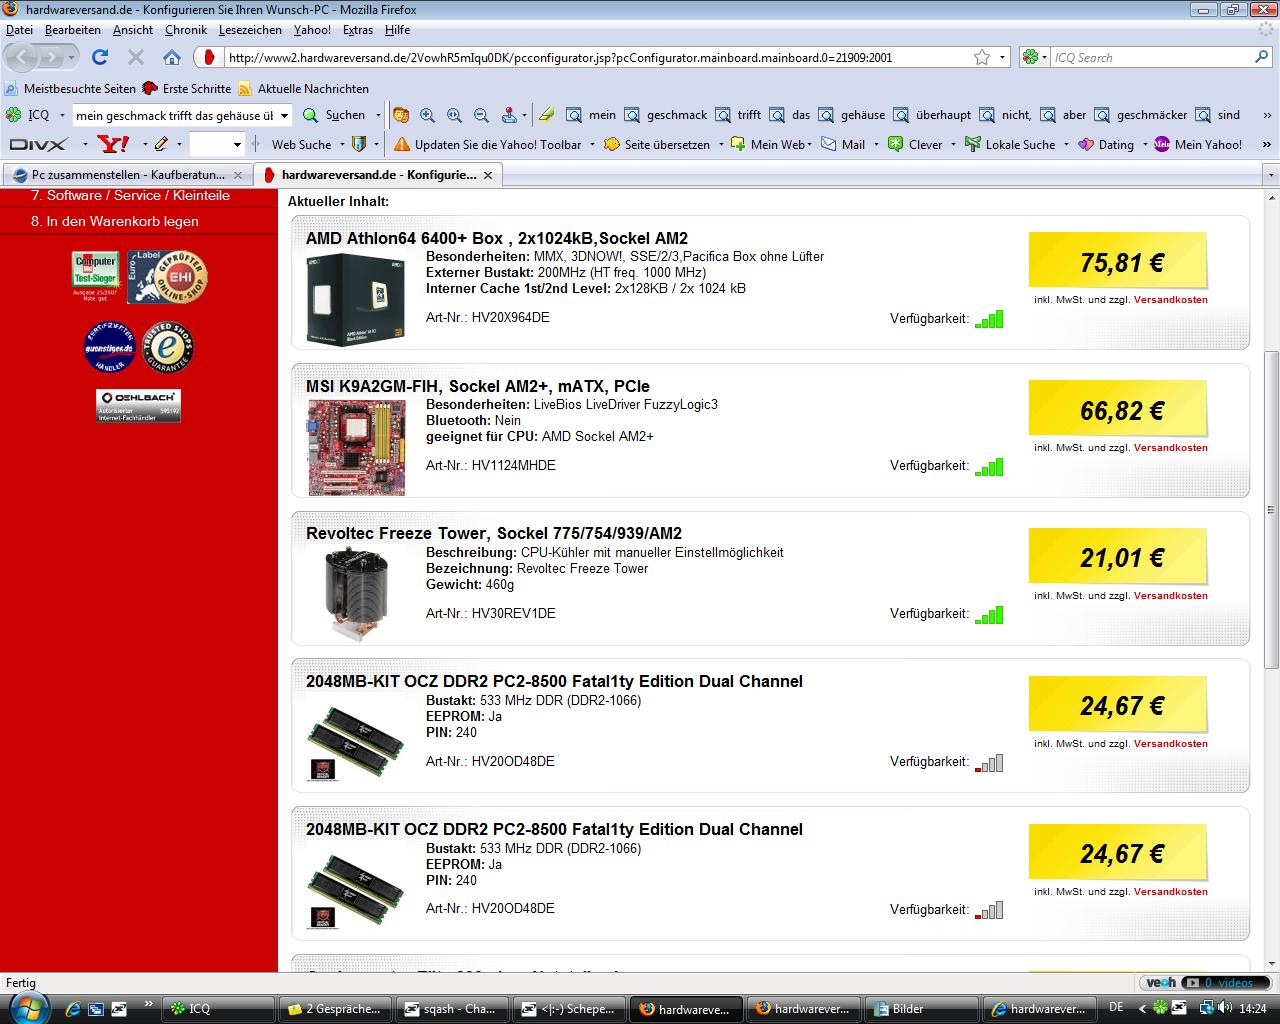Click In den Warenkorb legen link
This screenshot has height=1024, width=1280.
(x=115, y=221)
